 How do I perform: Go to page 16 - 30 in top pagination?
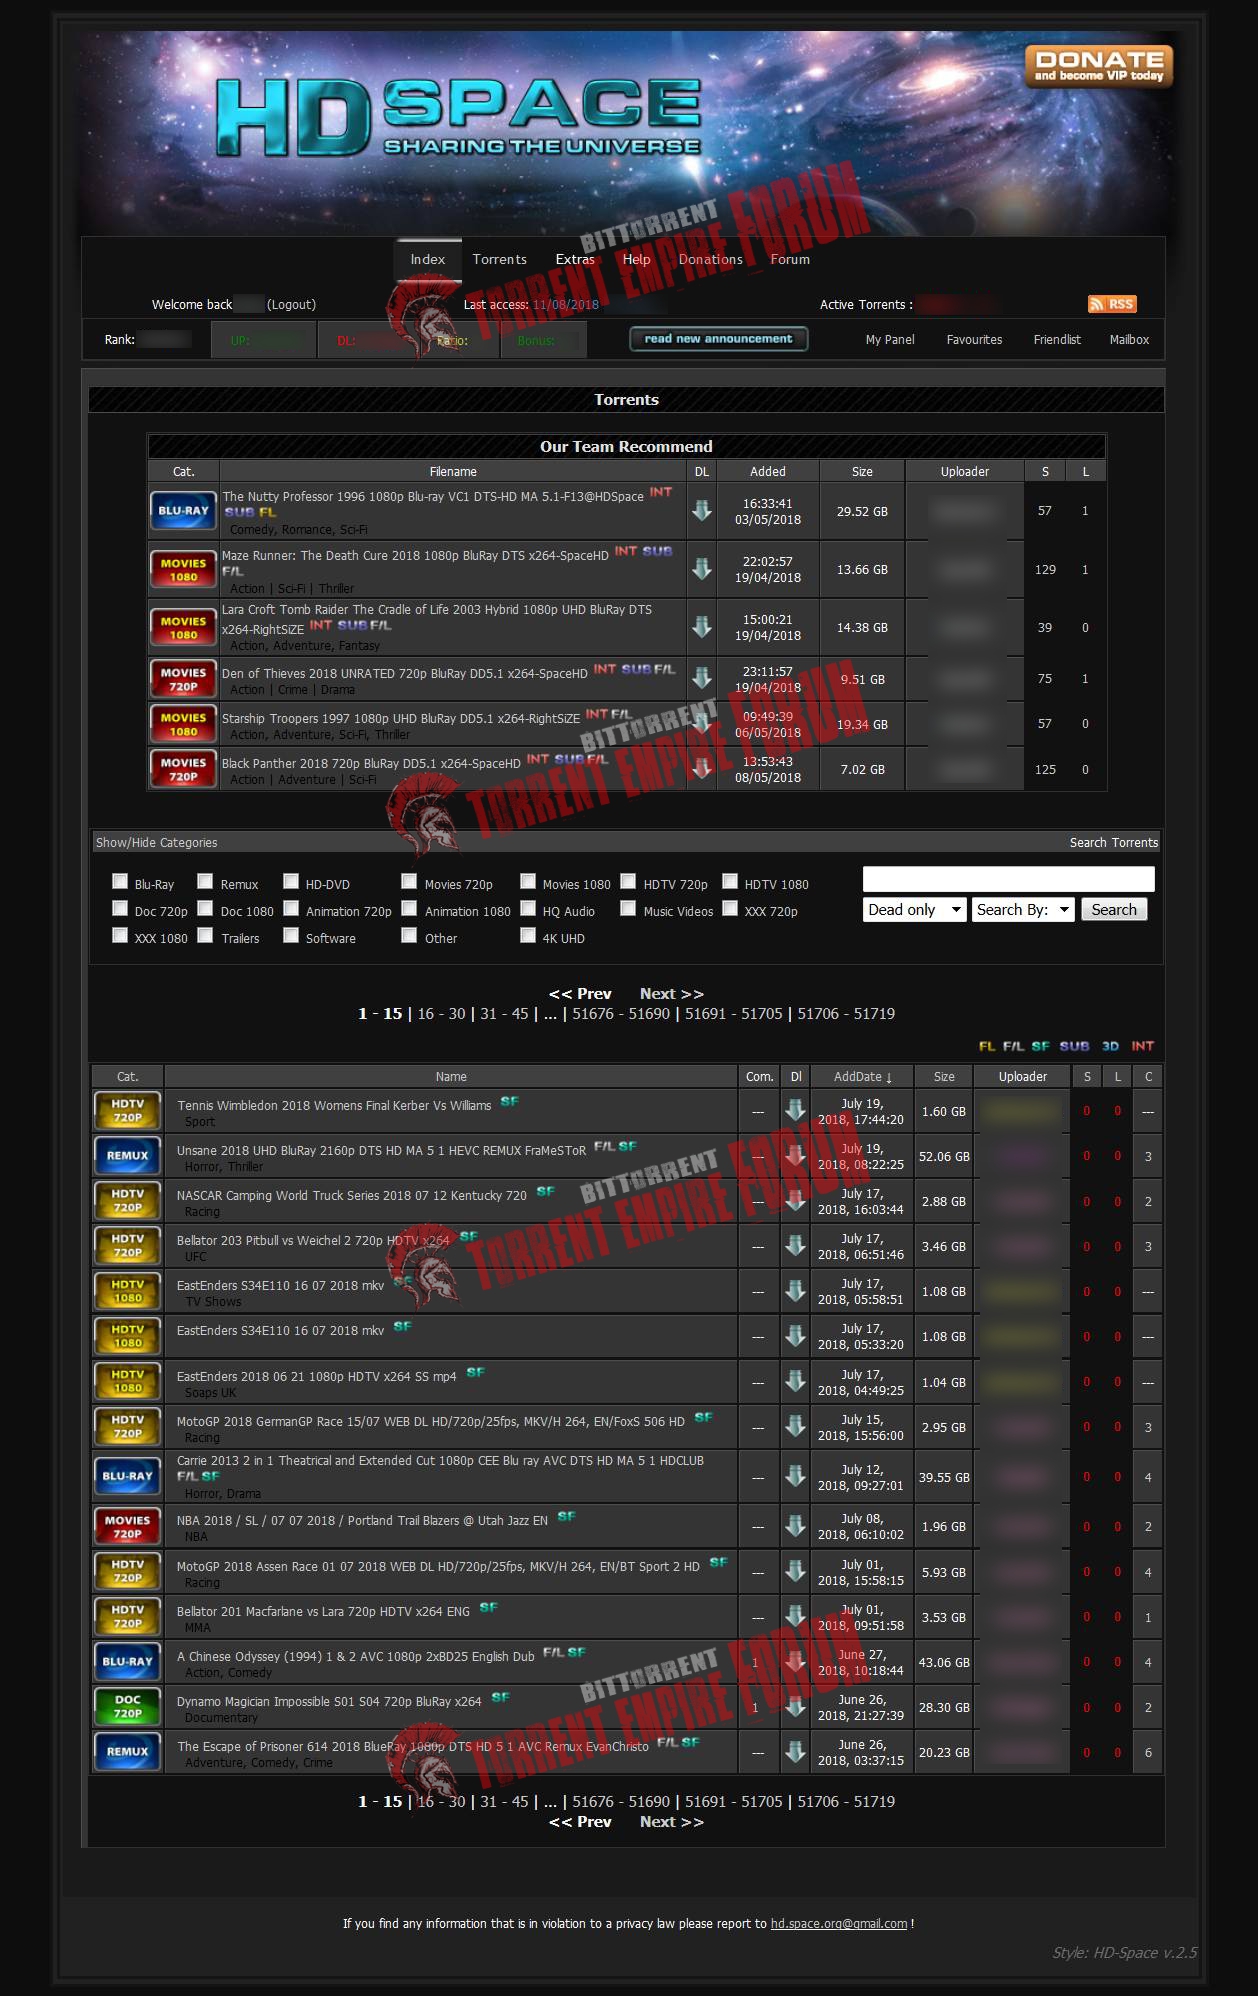(x=441, y=1013)
